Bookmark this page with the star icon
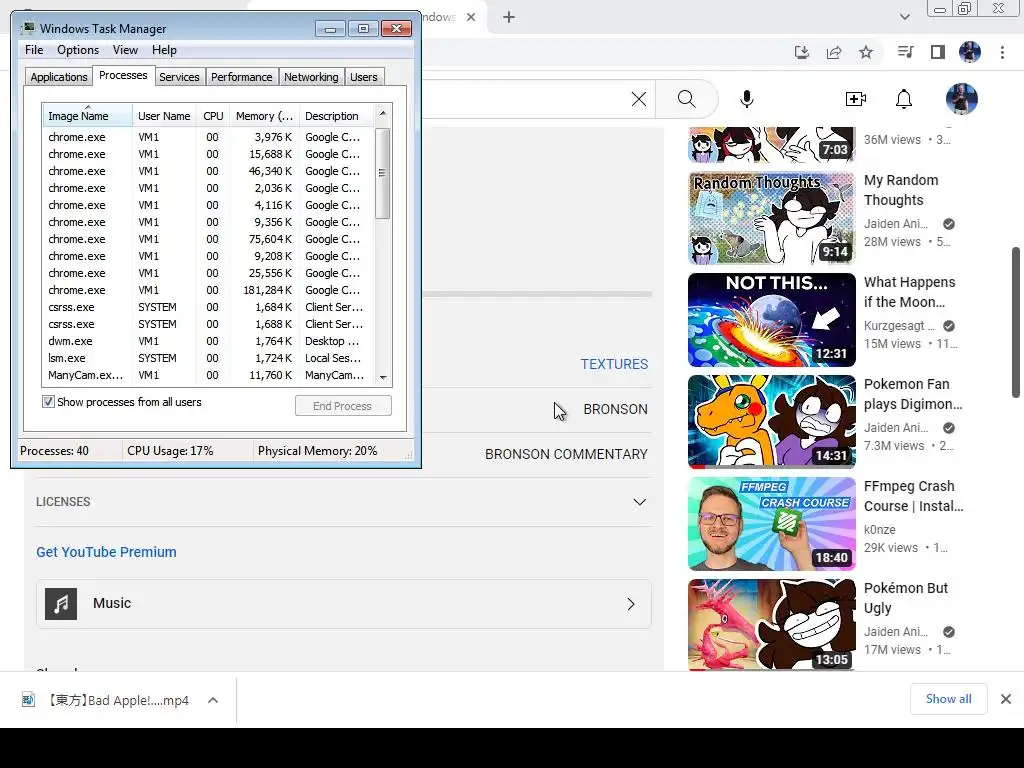1024x768 pixels. point(866,52)
